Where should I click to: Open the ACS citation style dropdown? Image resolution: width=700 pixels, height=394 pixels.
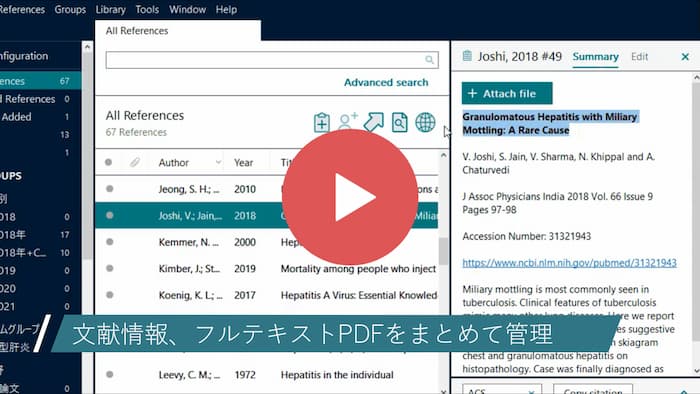click(x=502, y=389)
